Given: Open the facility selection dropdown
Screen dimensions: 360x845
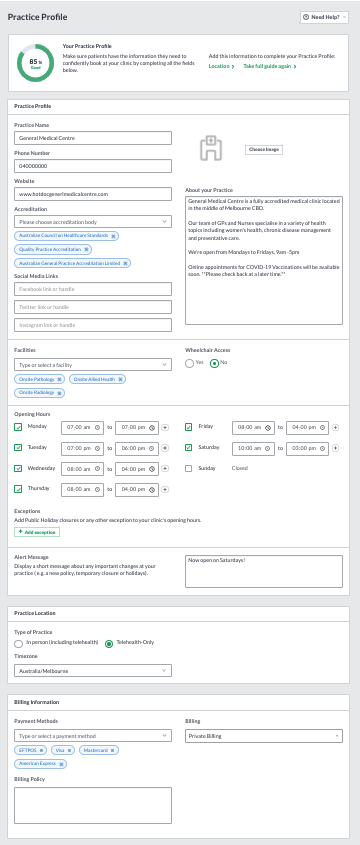Looking at the screenshot, I should pos(93,365).
